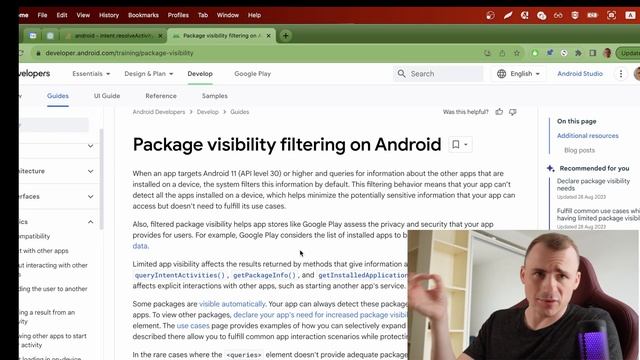The height and width of the screenshot is (360, 640).
Task: Open the three-dot overflow menu on site header
Action: coord(621,73)
